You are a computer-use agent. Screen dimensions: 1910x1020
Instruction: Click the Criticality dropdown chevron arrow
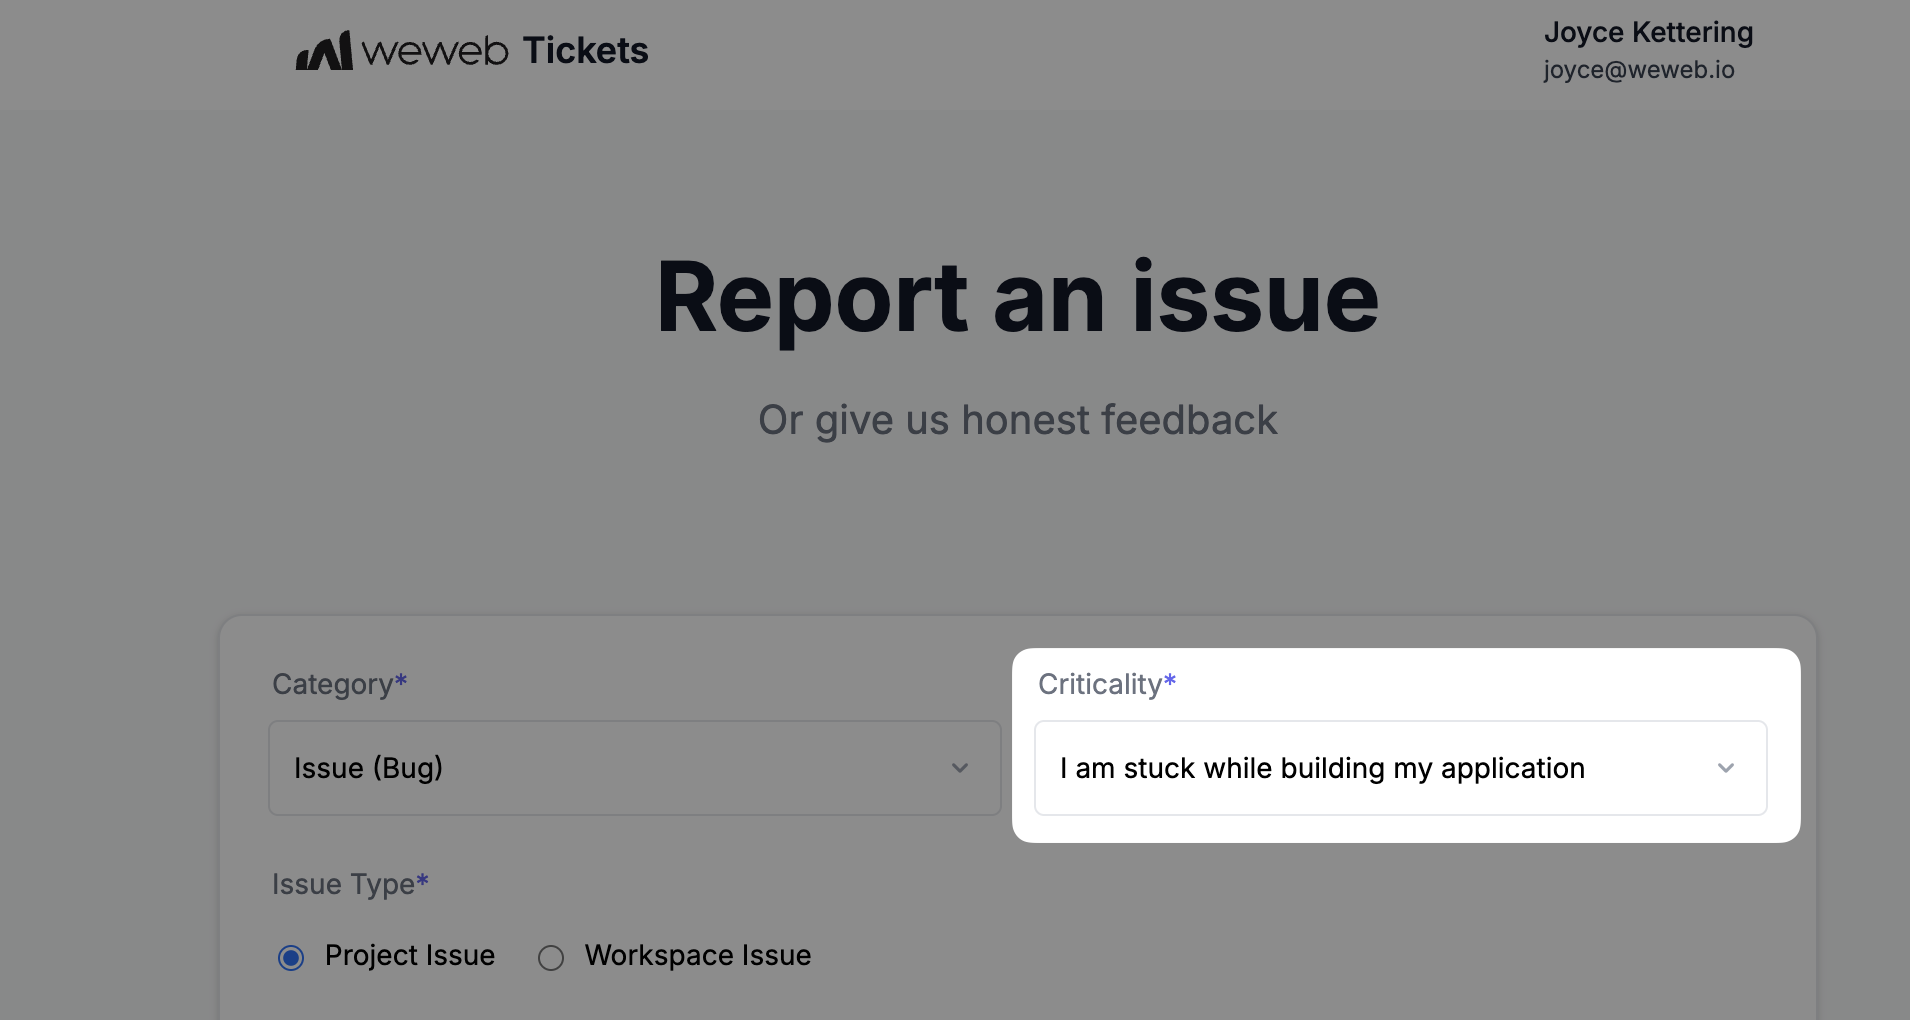[1726, 768]
